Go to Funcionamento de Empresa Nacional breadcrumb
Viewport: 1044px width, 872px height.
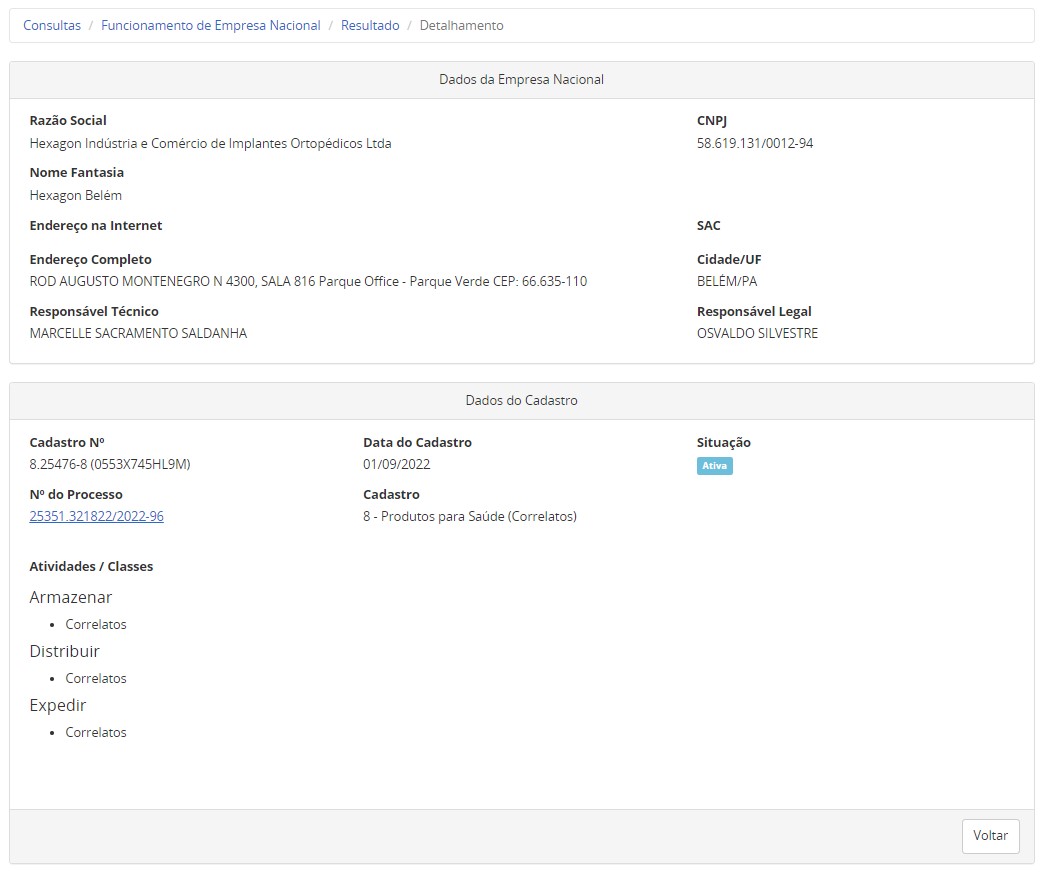coord(210,25)
